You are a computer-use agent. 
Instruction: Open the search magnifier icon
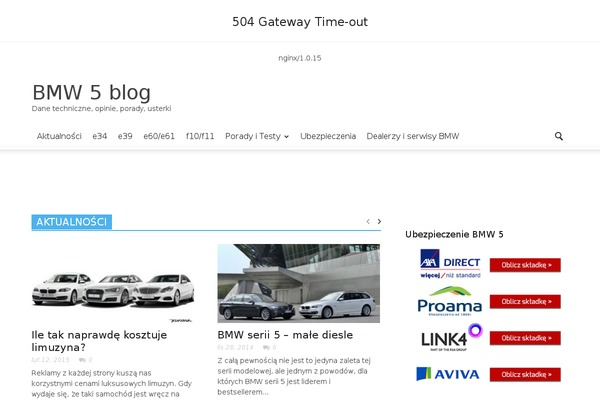(x=559, y=136)
